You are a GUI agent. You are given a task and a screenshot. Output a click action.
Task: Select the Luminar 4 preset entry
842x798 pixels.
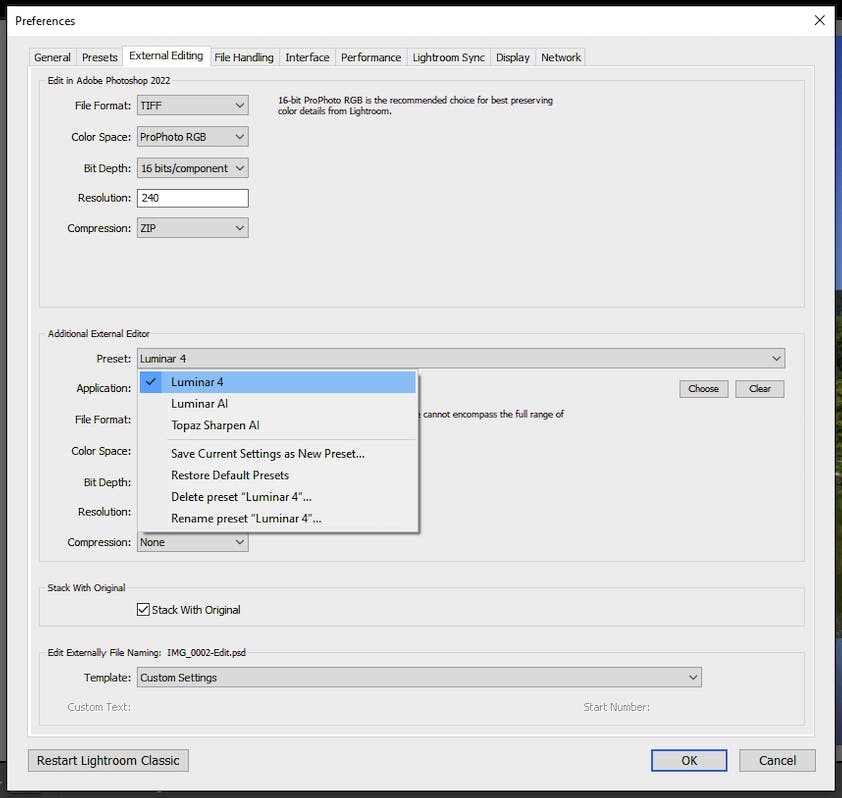point(278,382)
